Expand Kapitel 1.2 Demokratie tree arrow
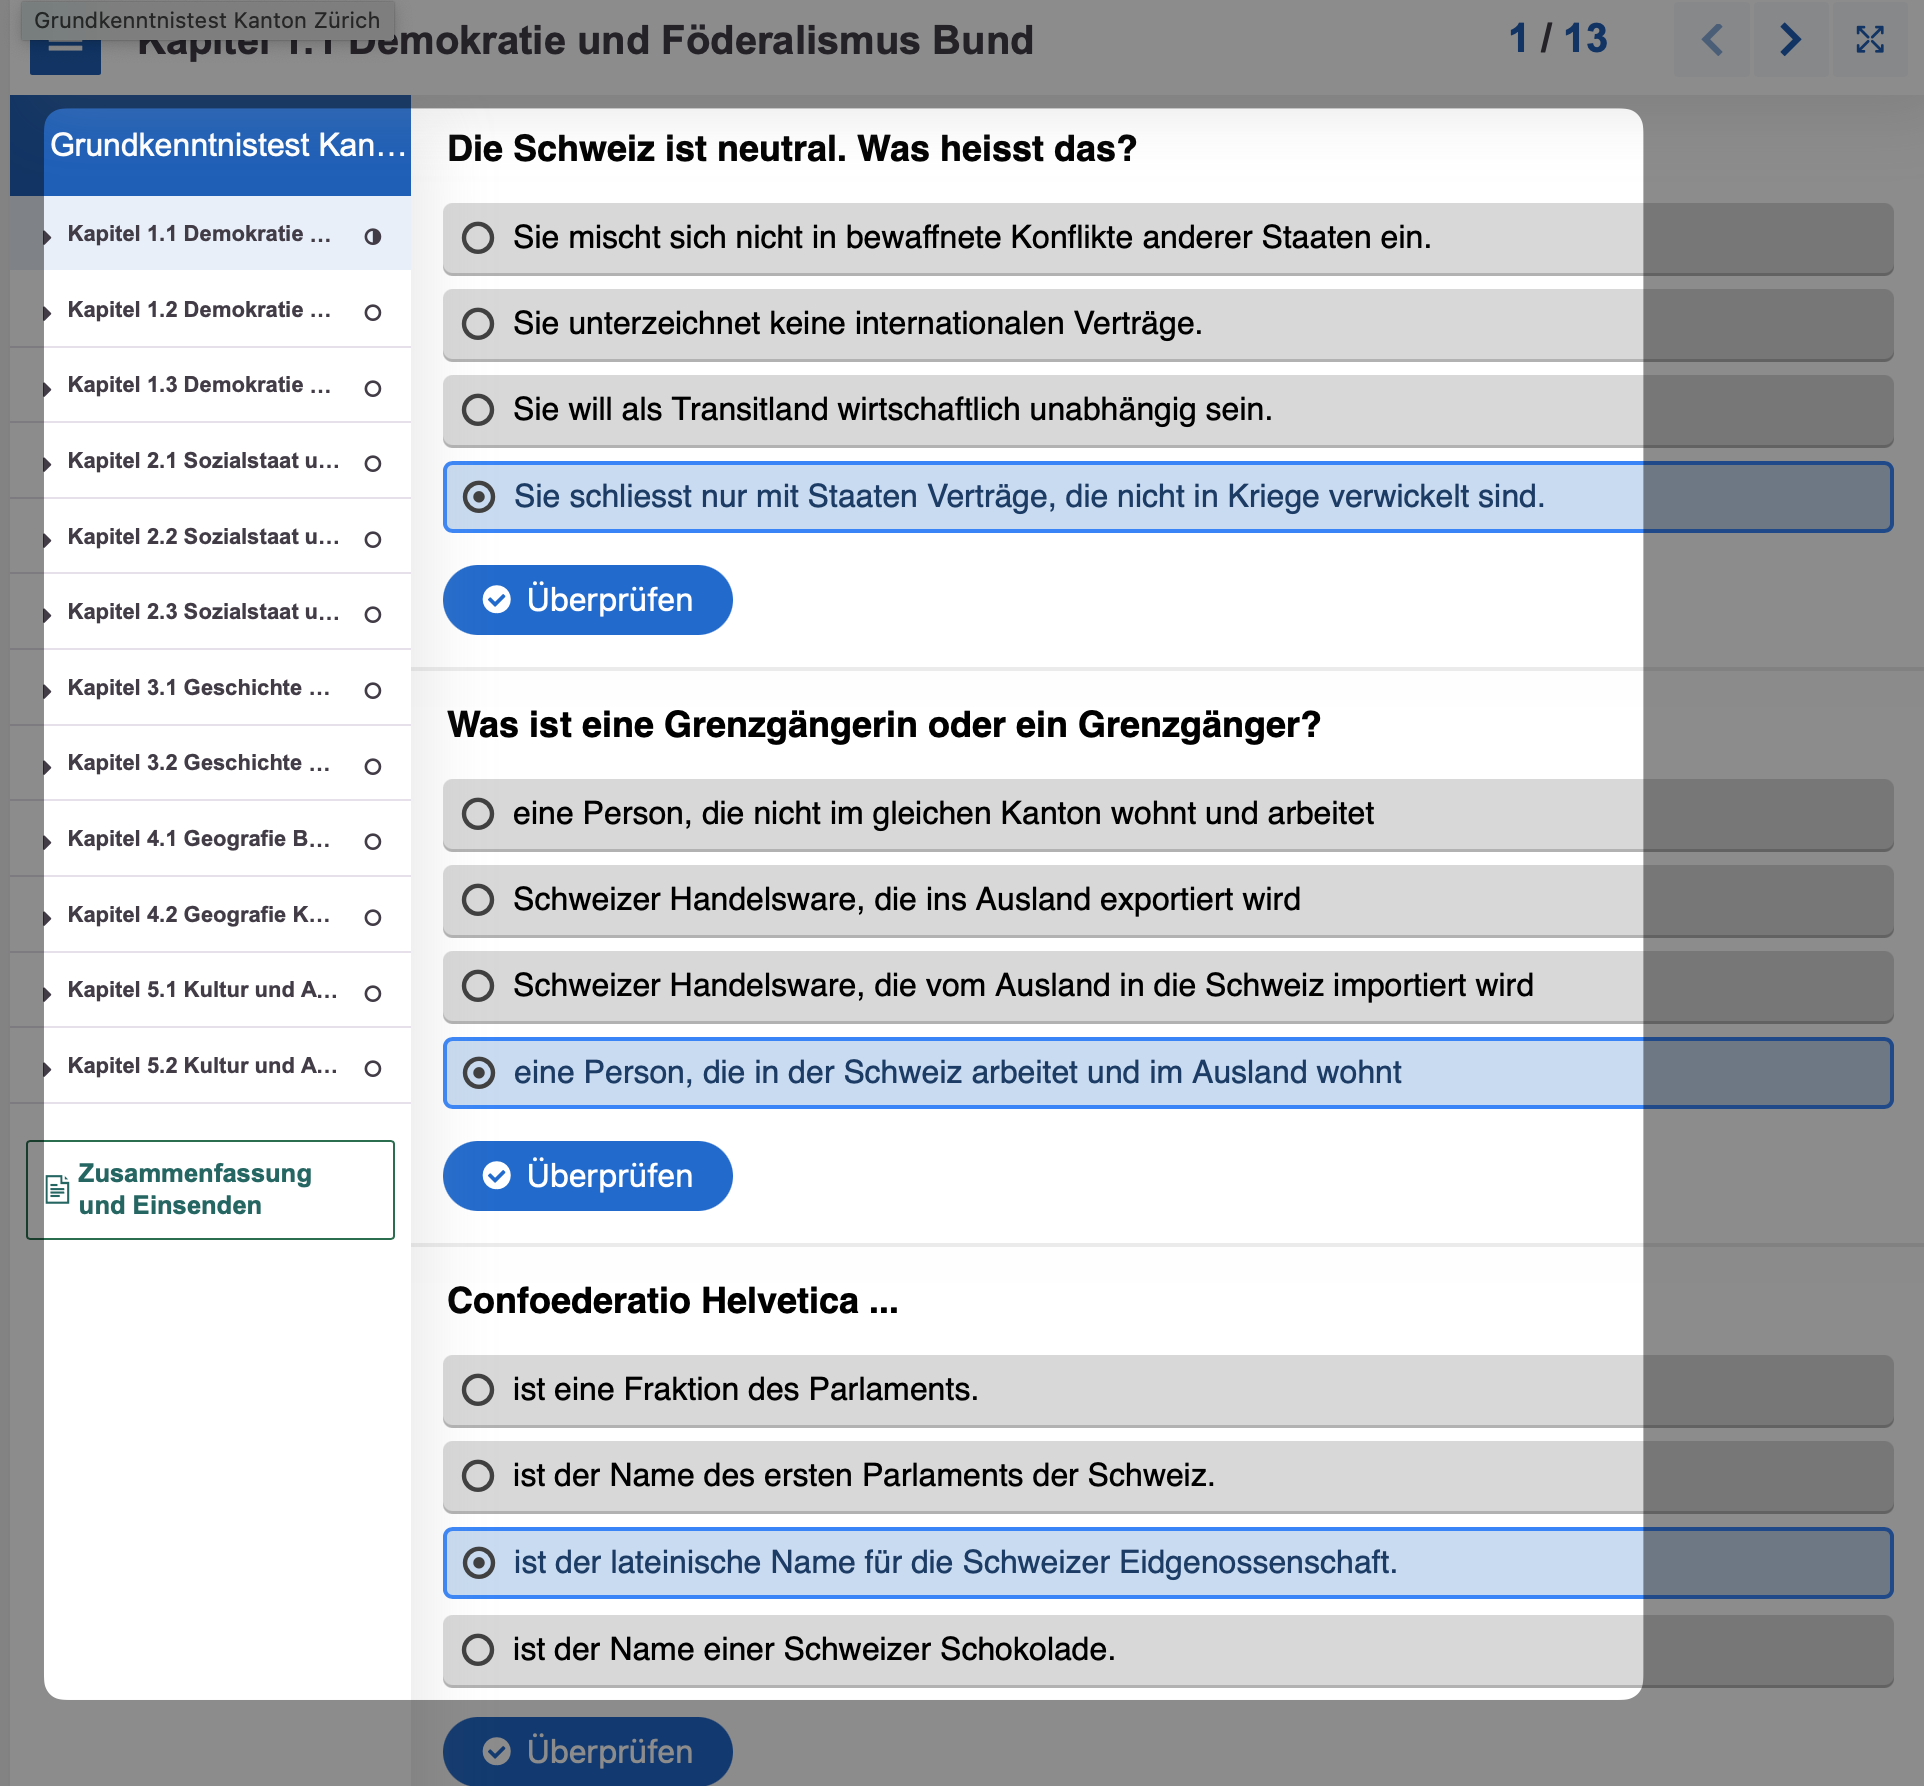This screenshot has height=1786, width=1924. tap(47, 313)
